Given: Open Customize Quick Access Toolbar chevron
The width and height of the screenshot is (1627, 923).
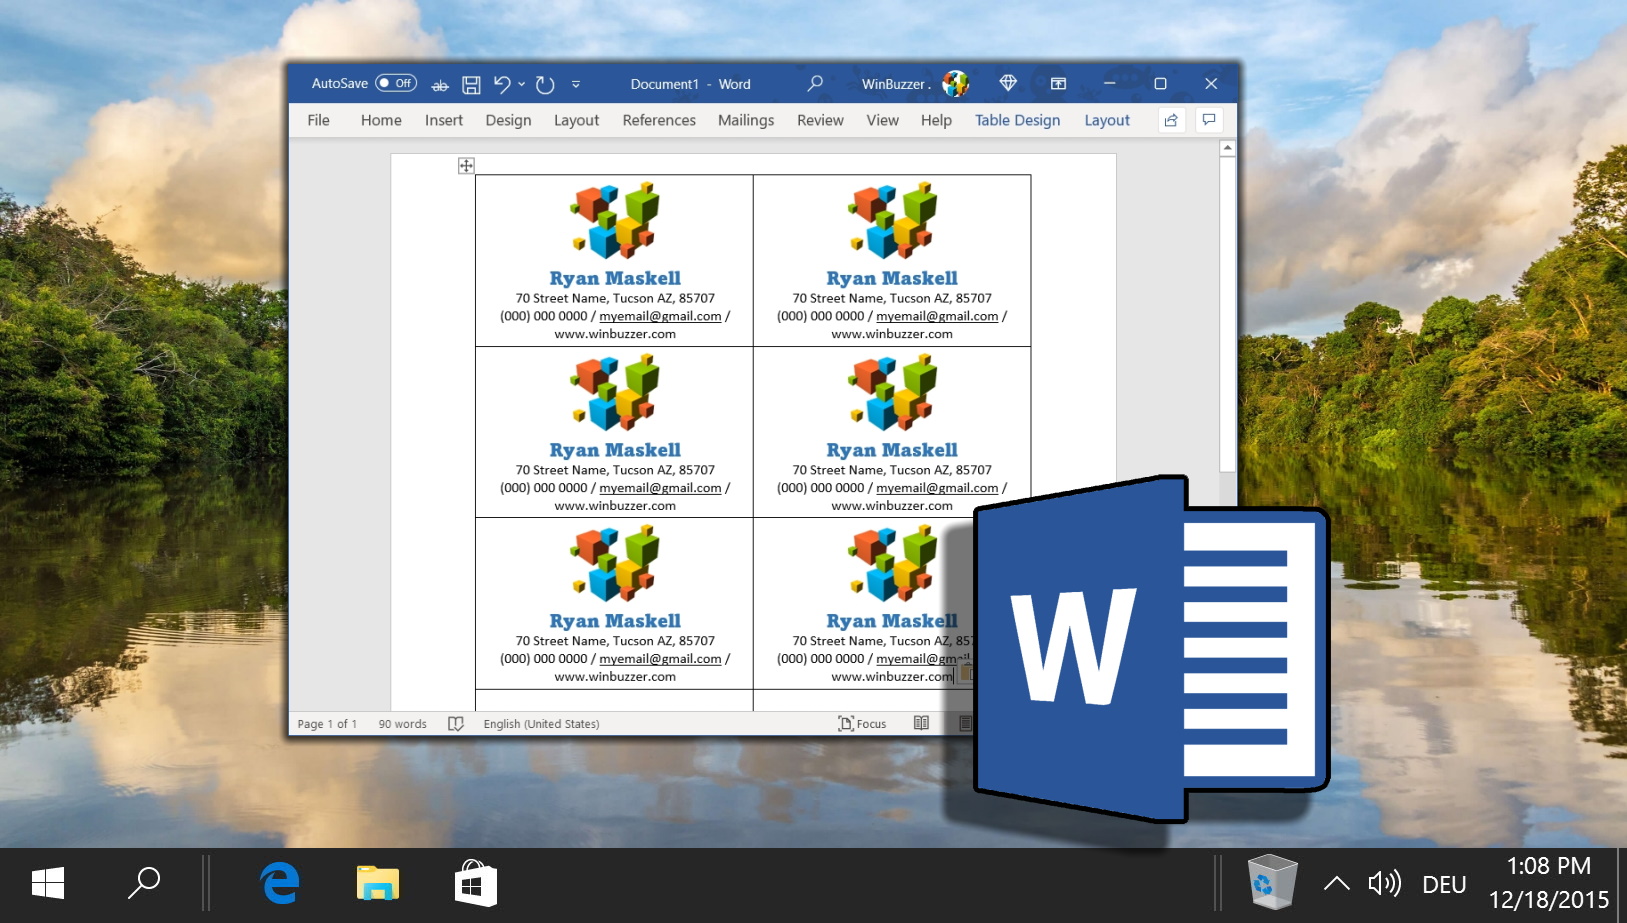Looking at the screenshot, I should point(576,85).
